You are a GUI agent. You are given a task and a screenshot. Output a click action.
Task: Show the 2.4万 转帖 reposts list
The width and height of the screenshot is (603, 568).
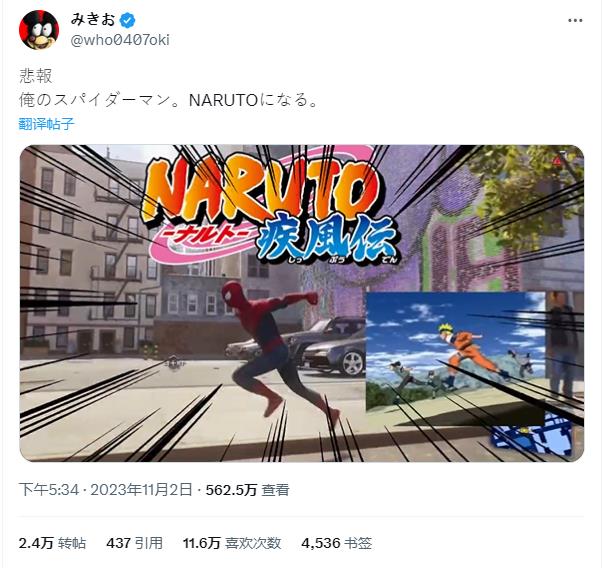[52, 543]
